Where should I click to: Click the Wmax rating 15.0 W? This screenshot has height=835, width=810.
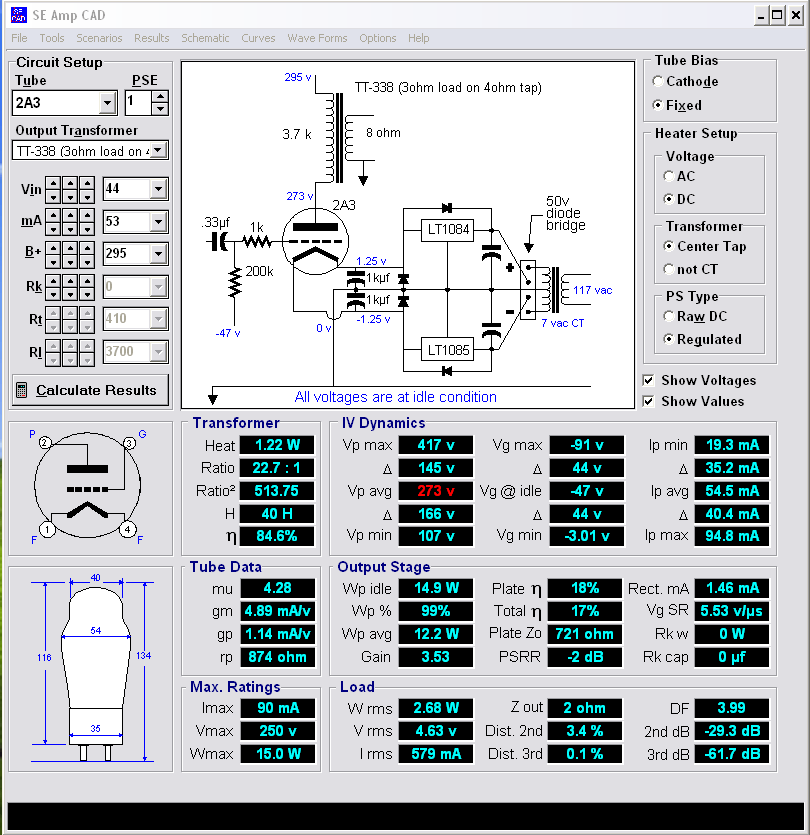277,754
